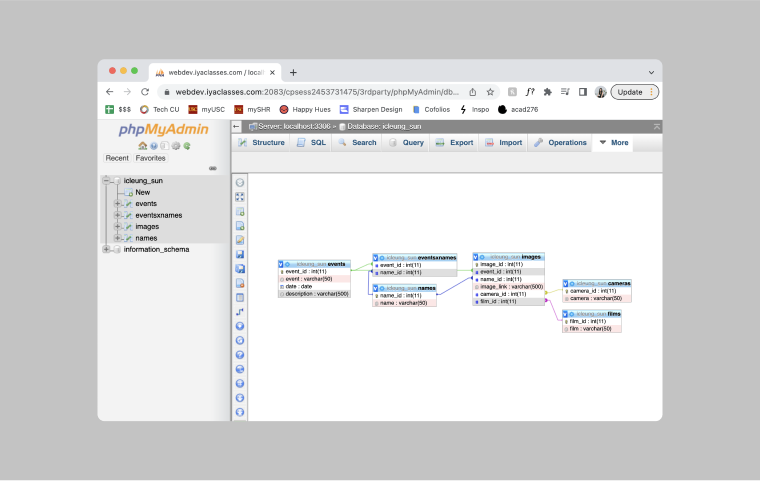Expand the events table tree node

(x=117, y=204)
